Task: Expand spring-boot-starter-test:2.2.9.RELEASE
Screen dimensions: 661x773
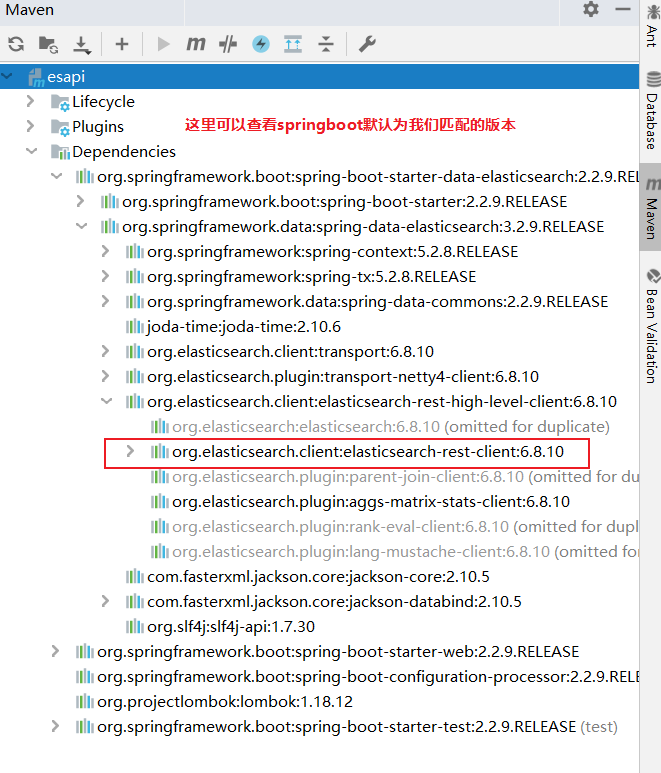Action: coord(55,726)
